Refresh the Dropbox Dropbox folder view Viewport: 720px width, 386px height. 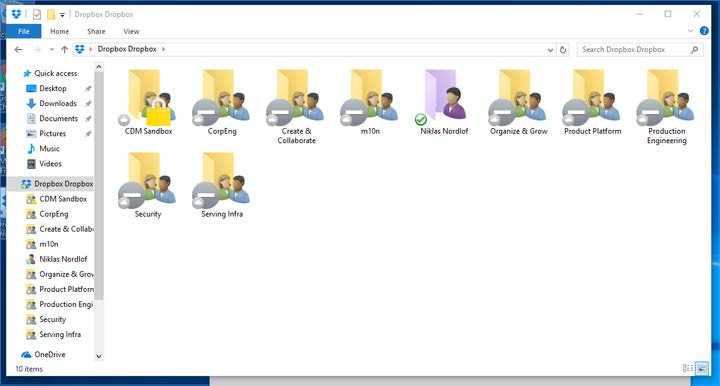563,50
